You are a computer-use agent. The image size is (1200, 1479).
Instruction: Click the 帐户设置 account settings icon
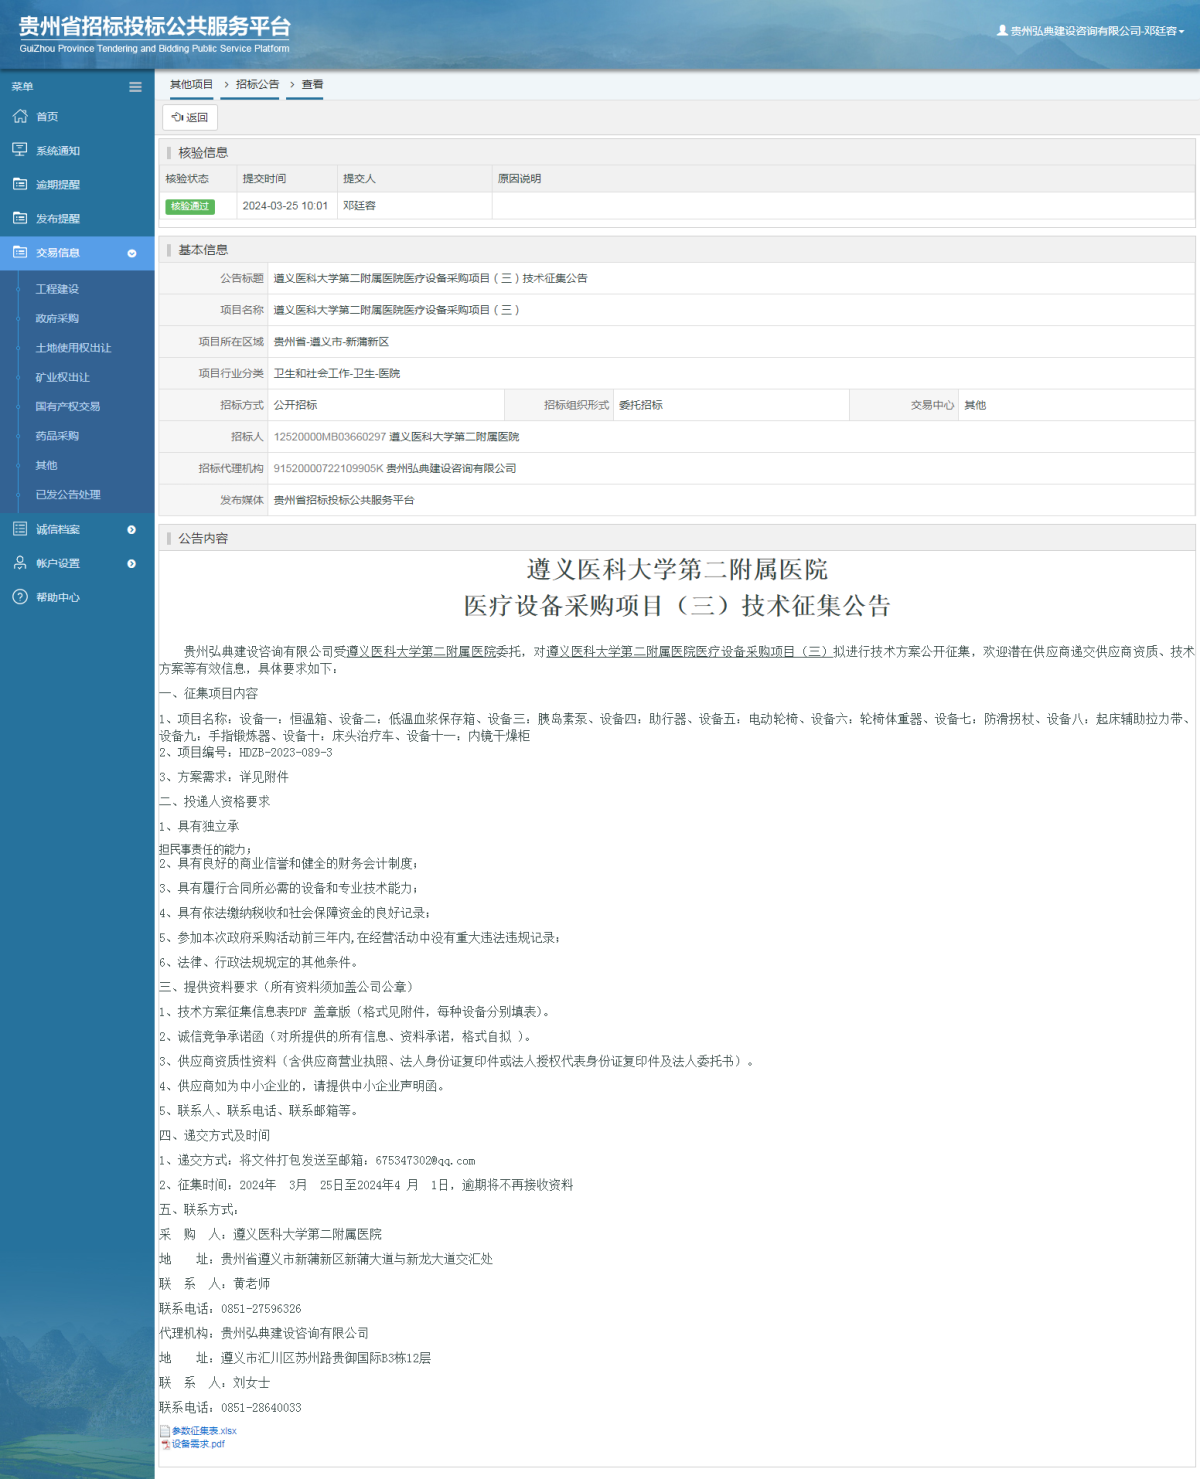pyautogui.click(x=20, y=563)
